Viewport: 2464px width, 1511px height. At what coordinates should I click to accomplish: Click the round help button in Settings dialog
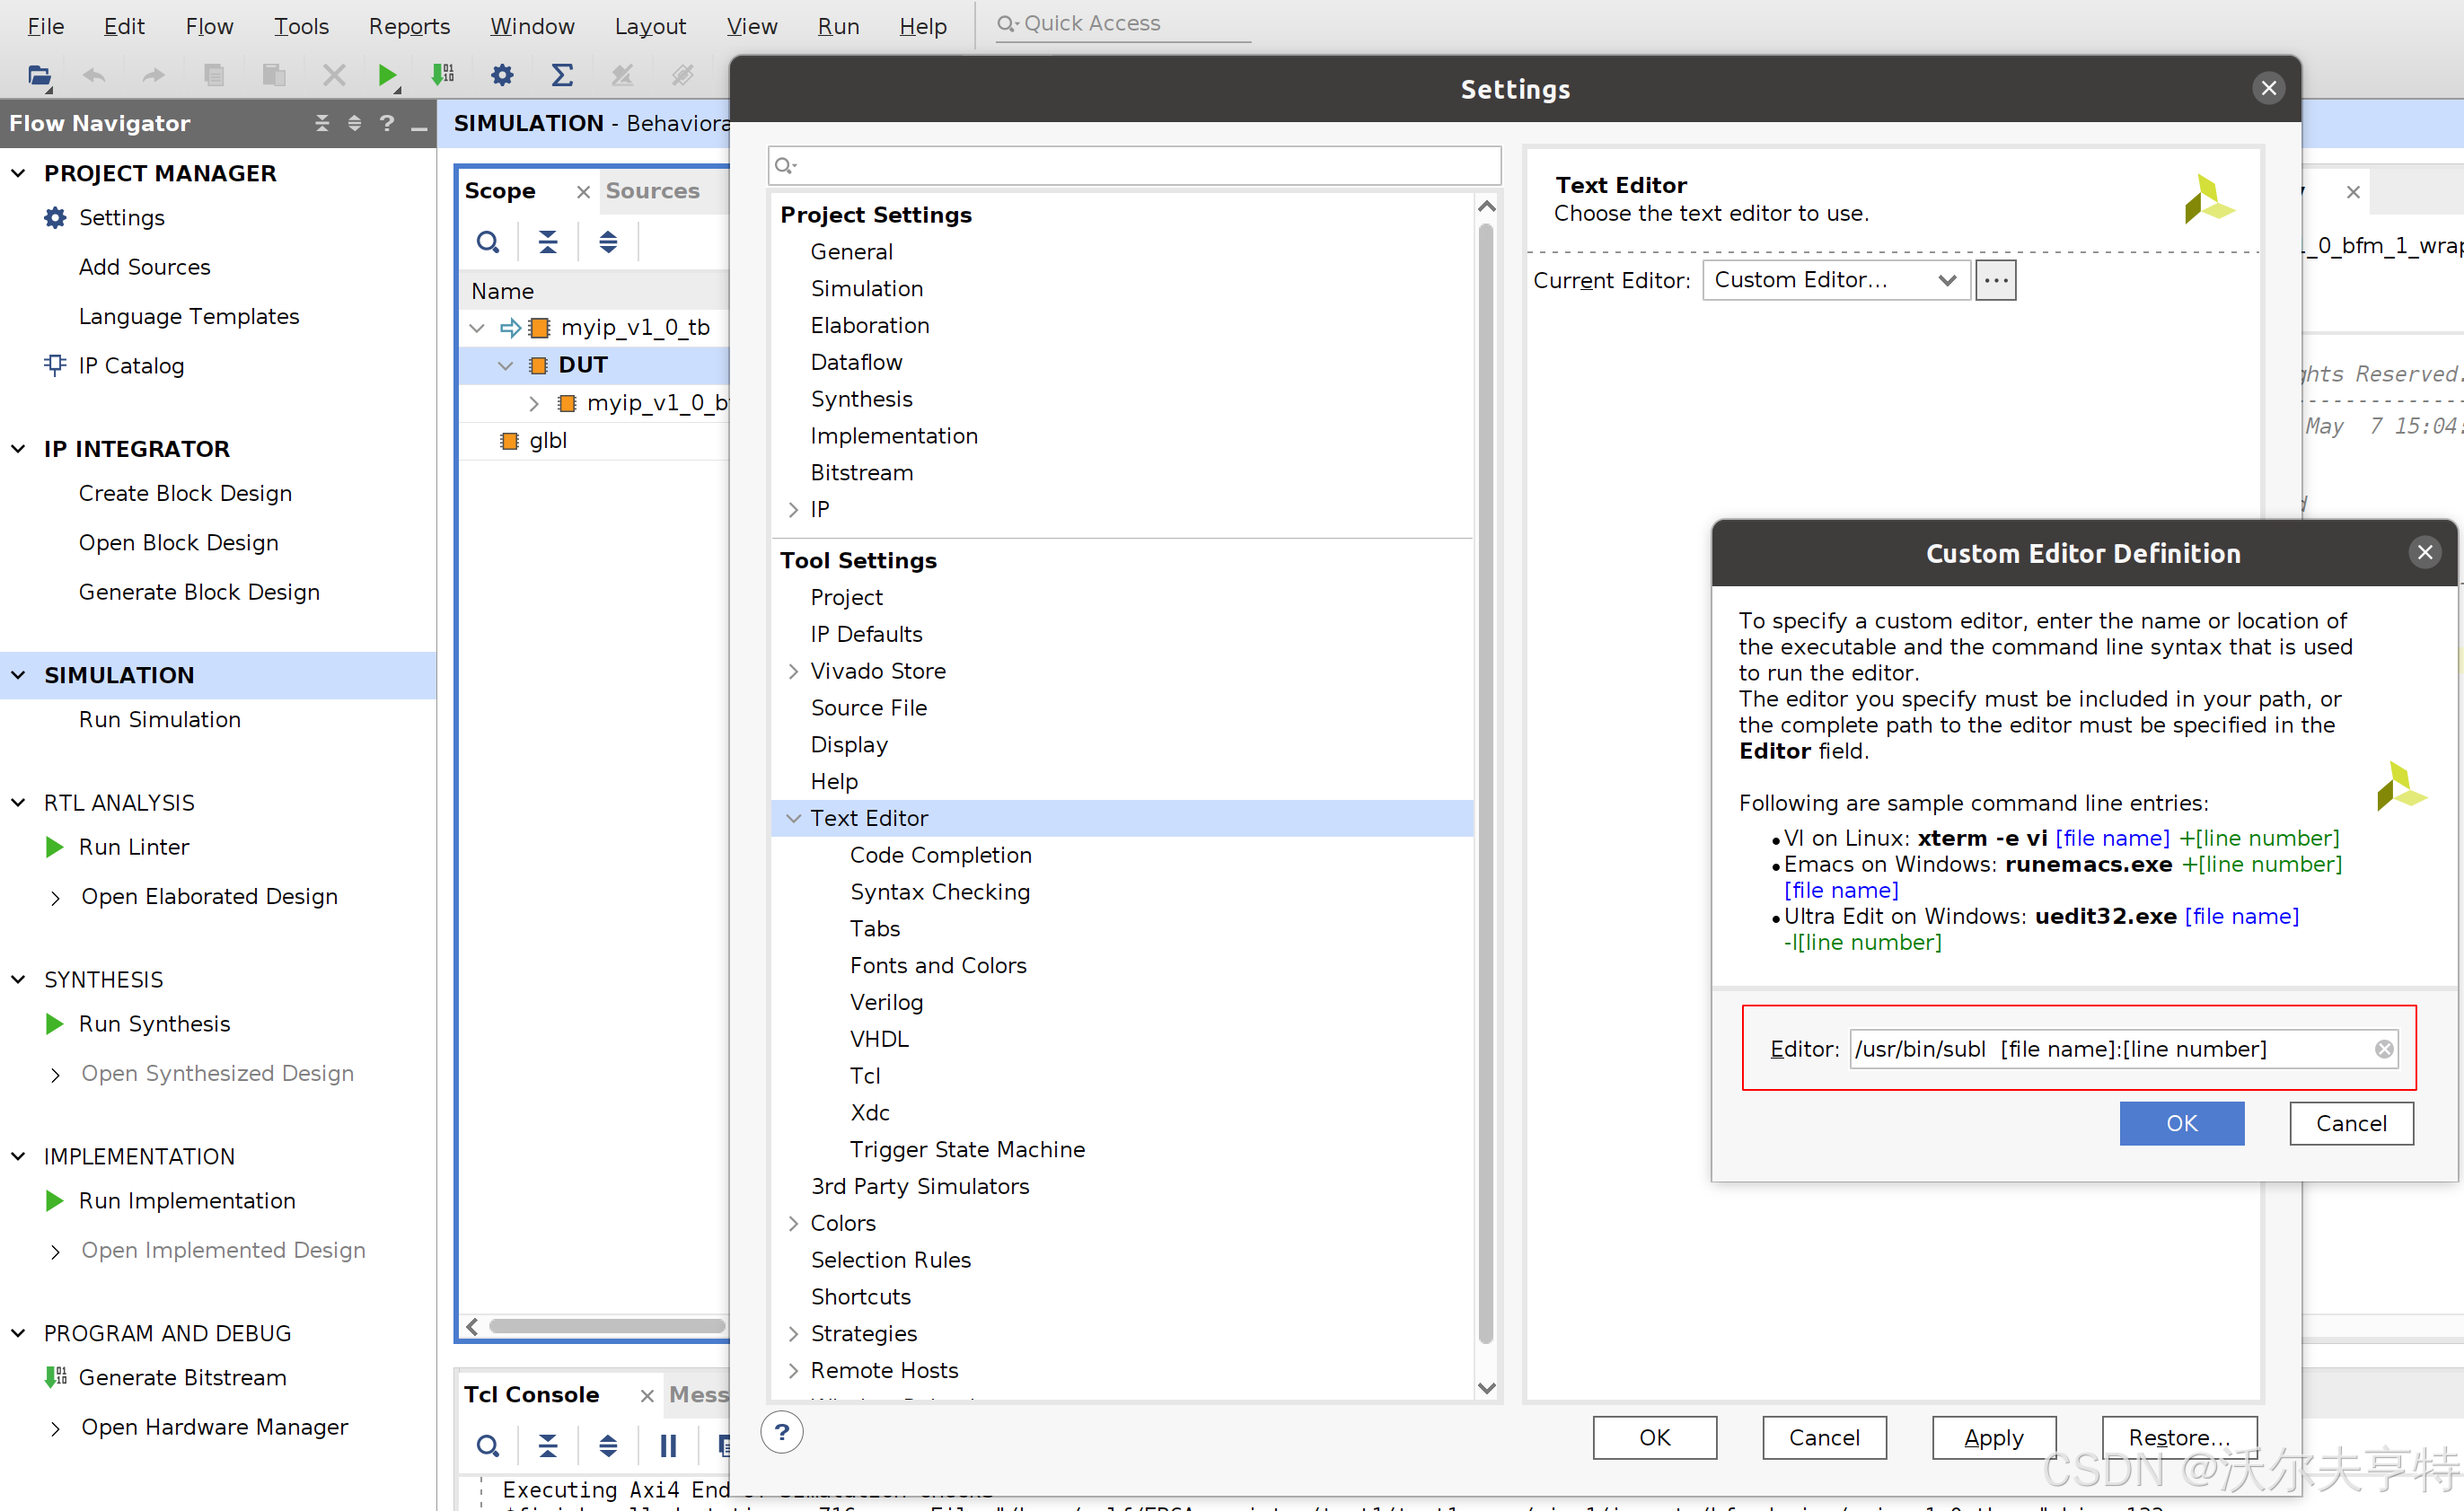tap(782, 1432)
